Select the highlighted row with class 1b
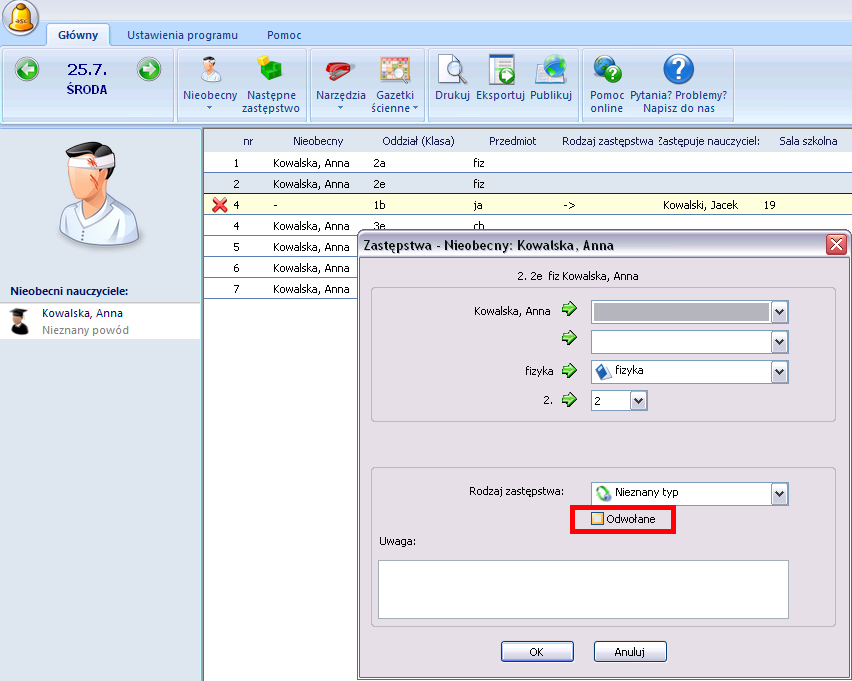 pos(528,205)
